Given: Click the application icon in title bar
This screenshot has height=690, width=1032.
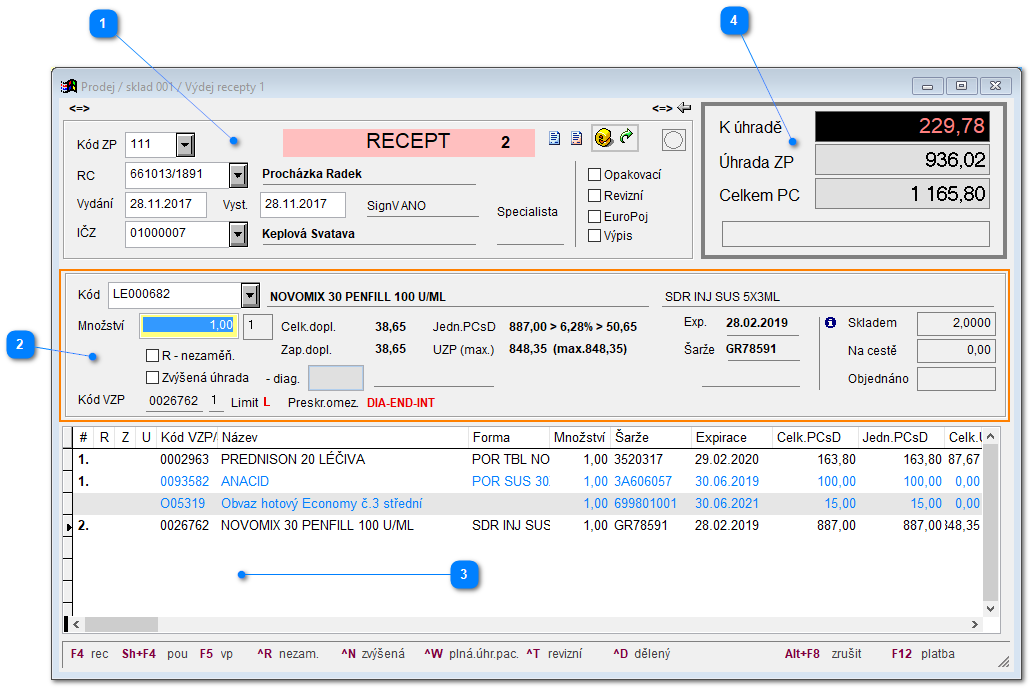Looking at the screenshot, I should pyautogui.click(x=68, y=86).
